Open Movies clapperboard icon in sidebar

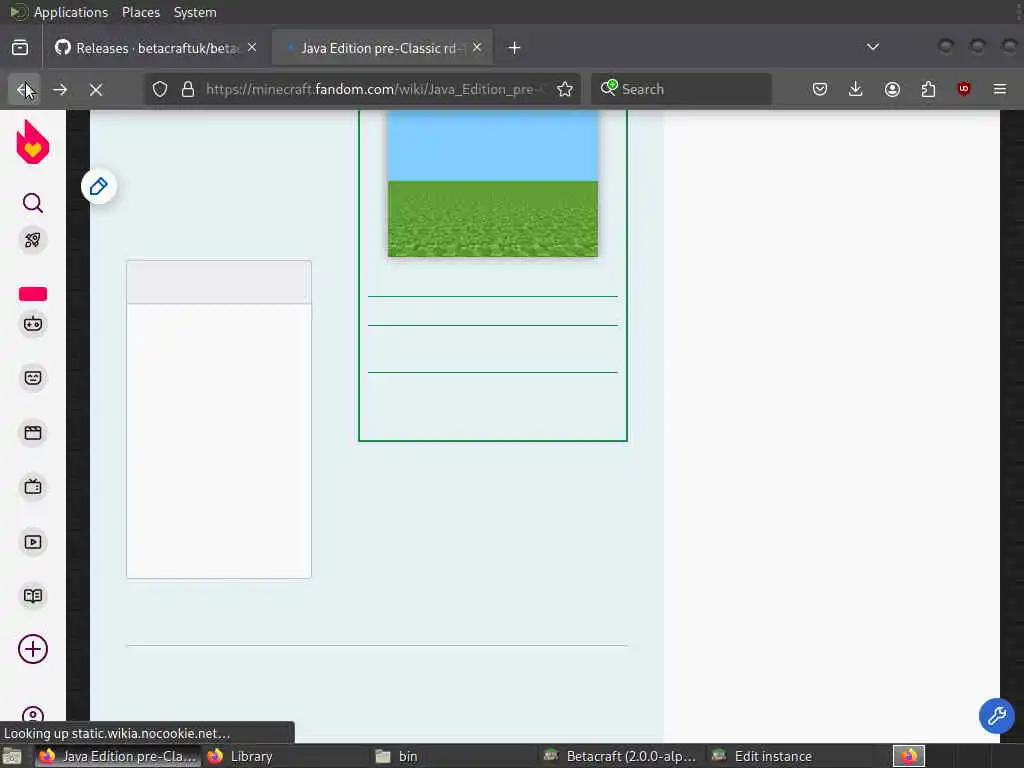[33, 432]
